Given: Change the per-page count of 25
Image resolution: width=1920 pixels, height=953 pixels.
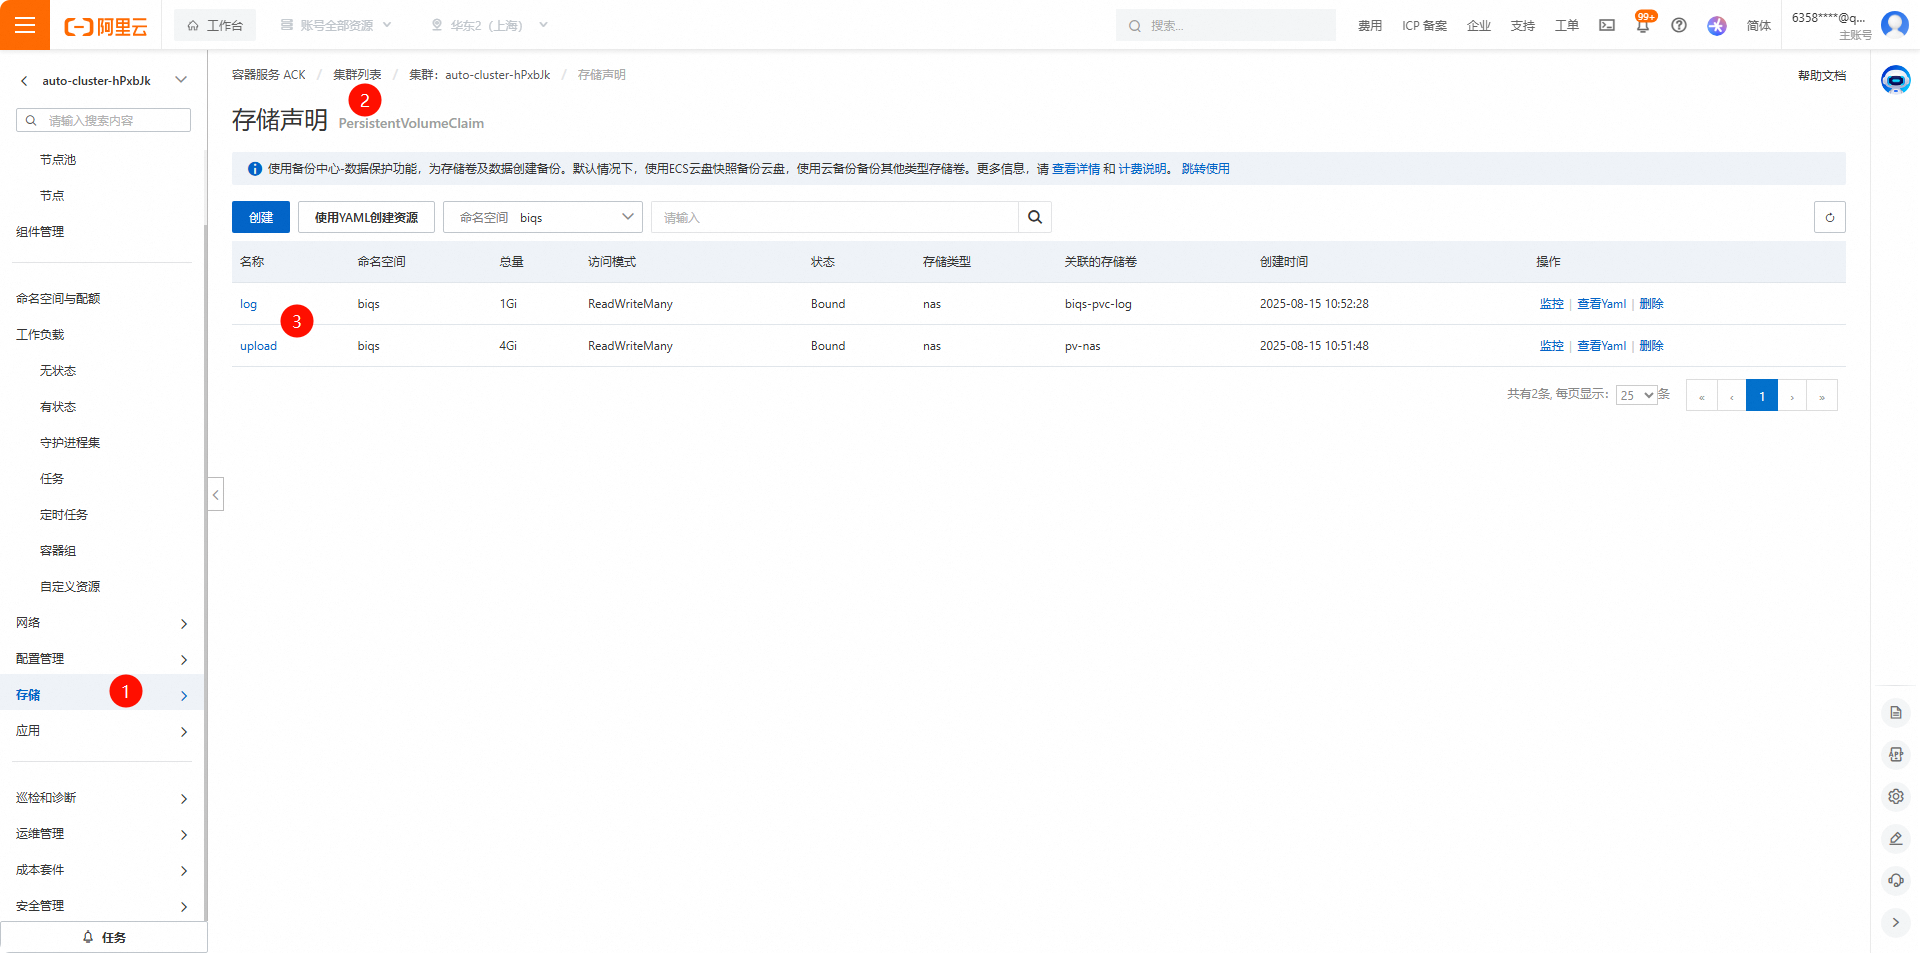Looking at the screenshot, I should (x=1636, y=395).
